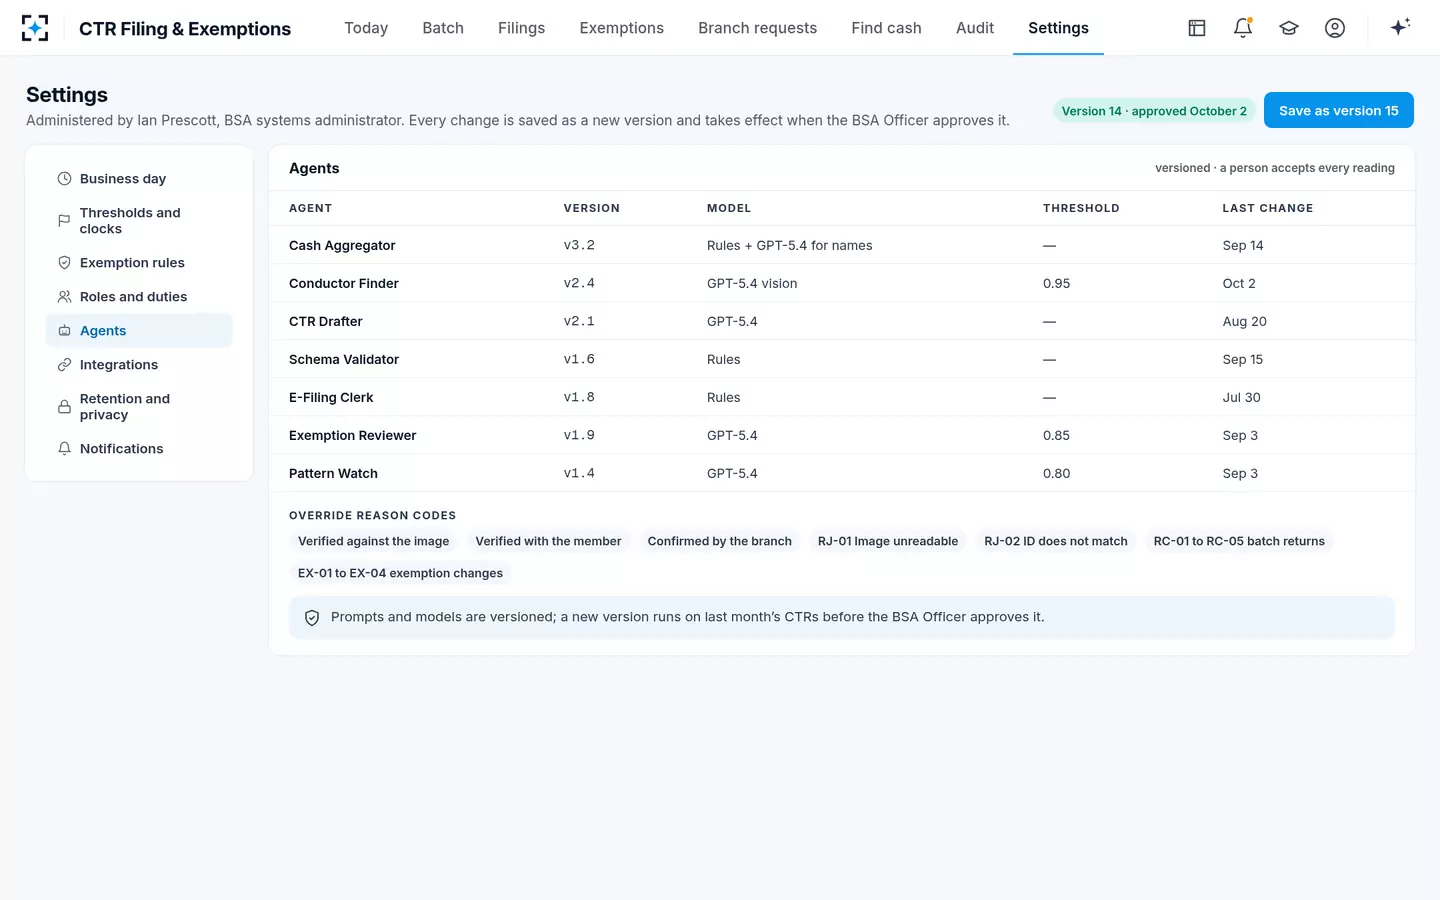Open the Find cash tab
The height and width of the screenshot is (900, 1440).
click(887, 28)
